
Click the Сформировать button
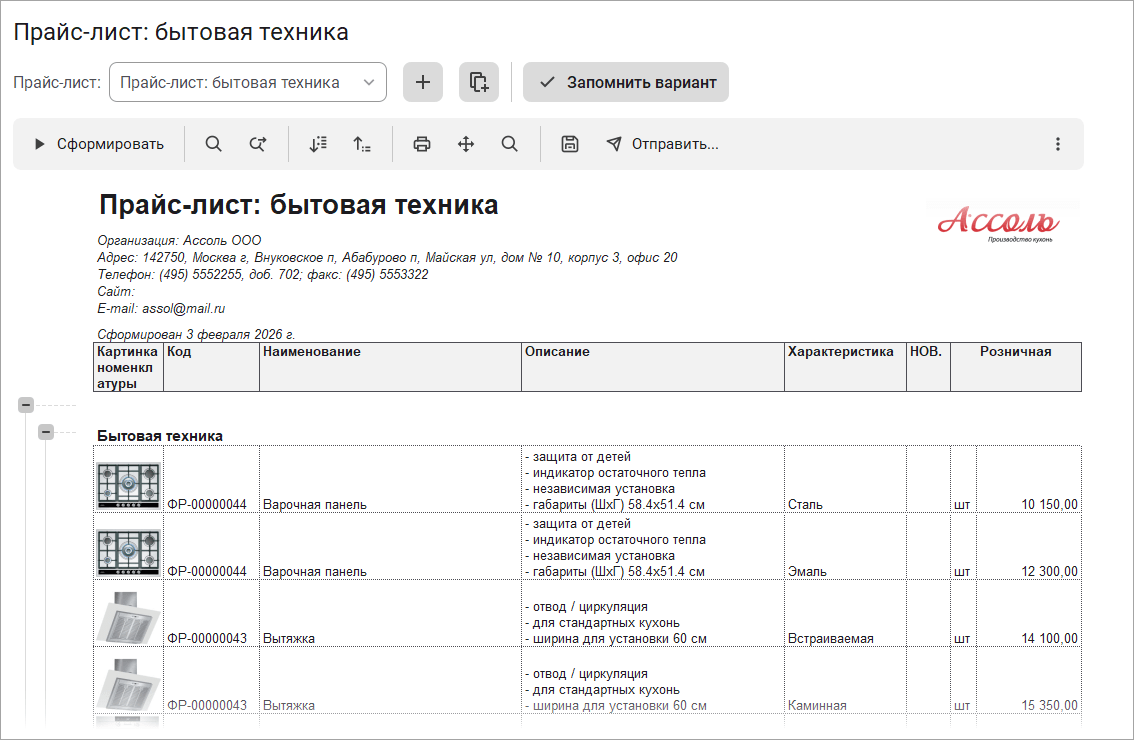(x=98, y=144)
